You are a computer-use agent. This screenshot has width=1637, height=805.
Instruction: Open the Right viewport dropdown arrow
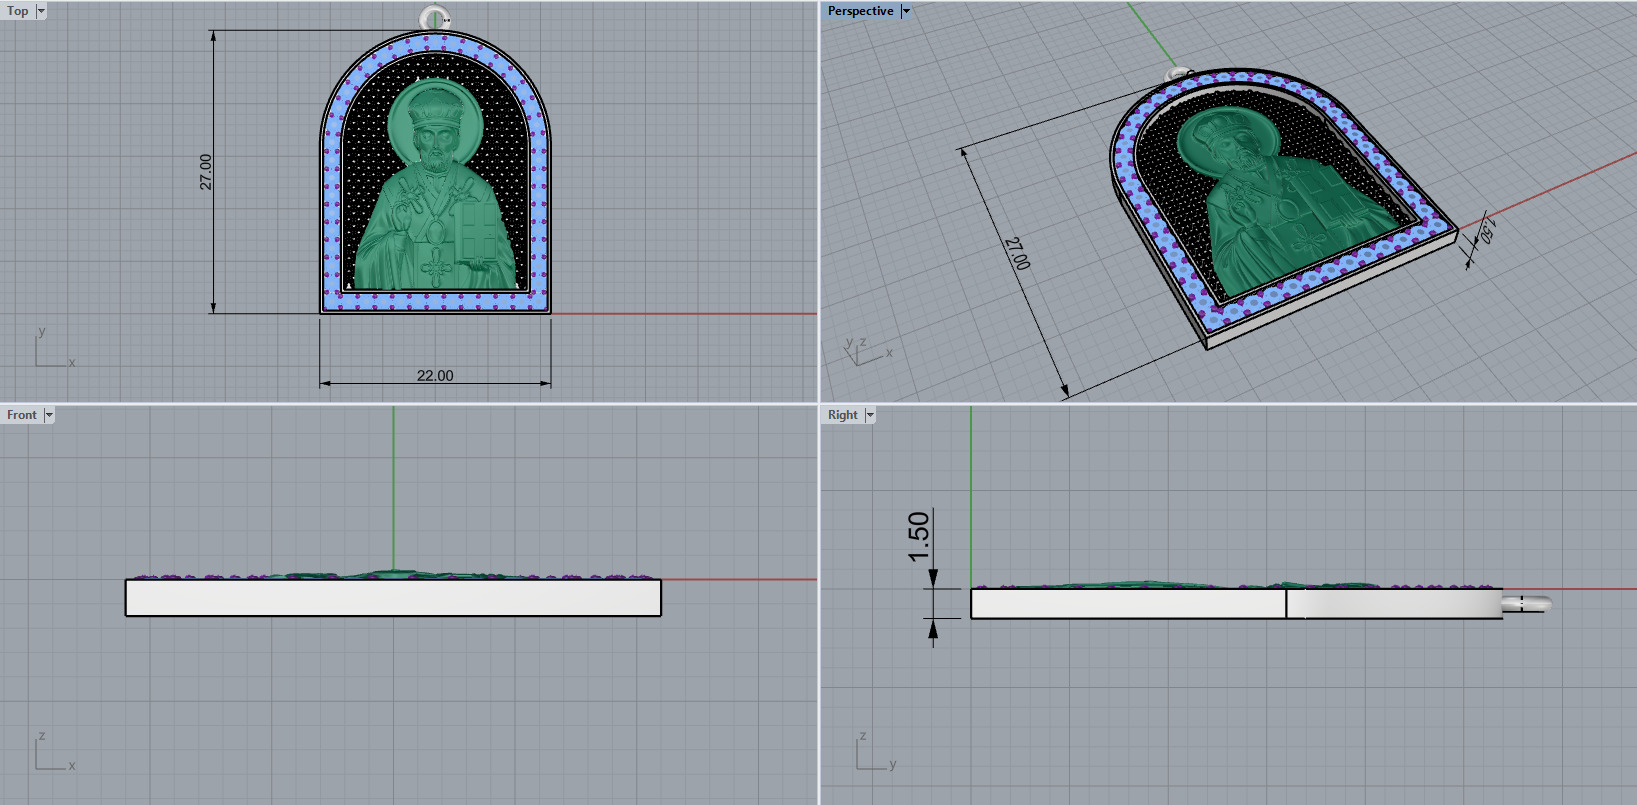(870, 415)
